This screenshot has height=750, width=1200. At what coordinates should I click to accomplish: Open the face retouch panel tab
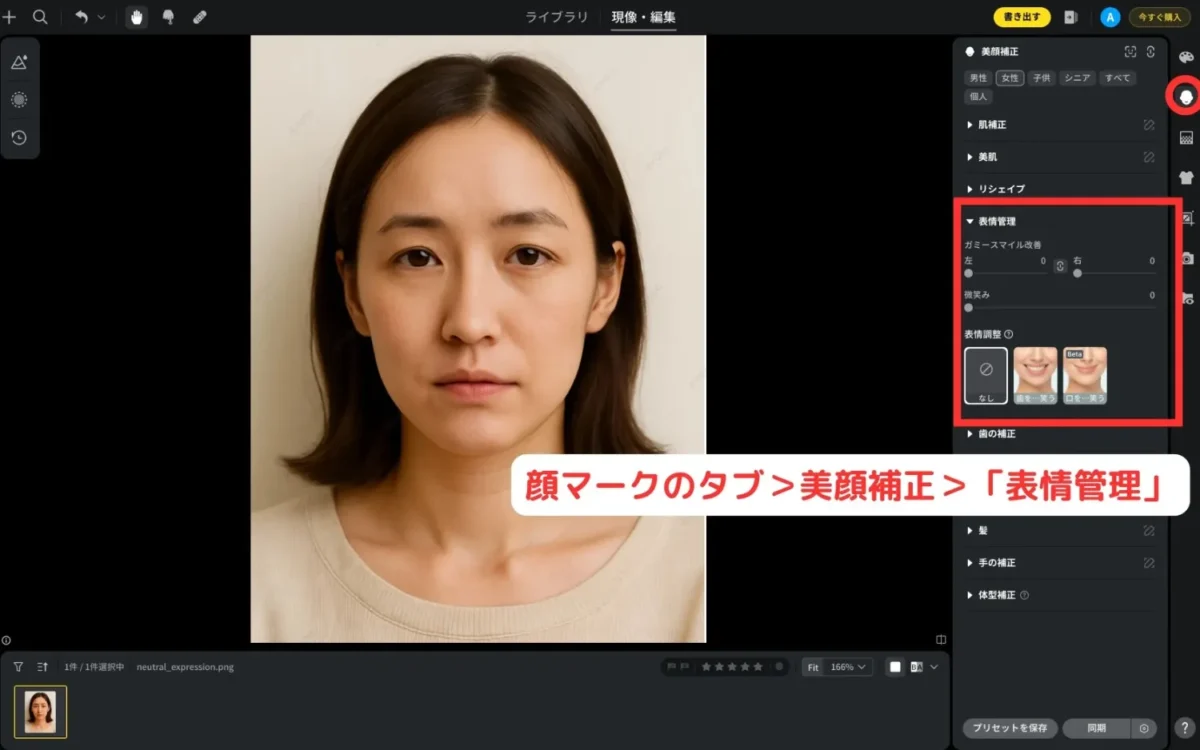coord(1186,96)
